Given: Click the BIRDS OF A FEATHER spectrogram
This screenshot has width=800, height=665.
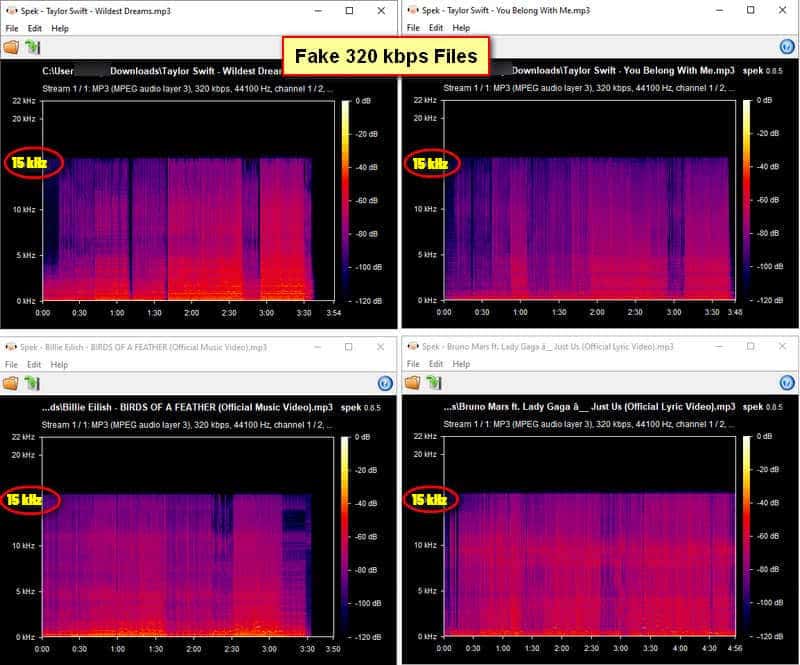Looking at the screenshot, I should coord(188,537).
